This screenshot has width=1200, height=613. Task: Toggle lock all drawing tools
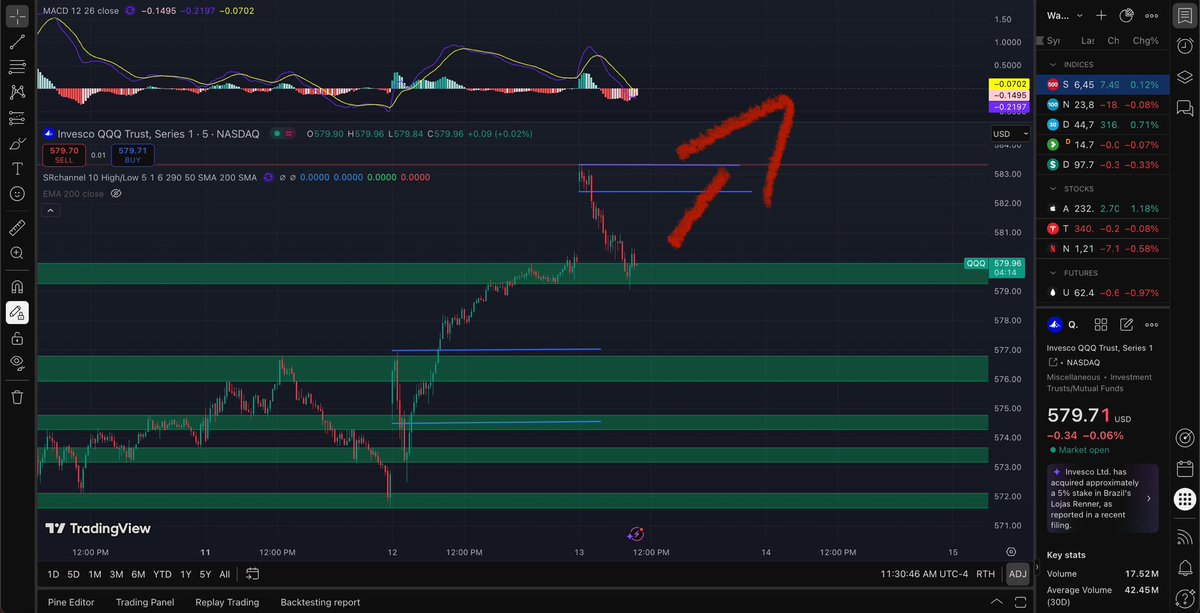(x=17, y=338)
